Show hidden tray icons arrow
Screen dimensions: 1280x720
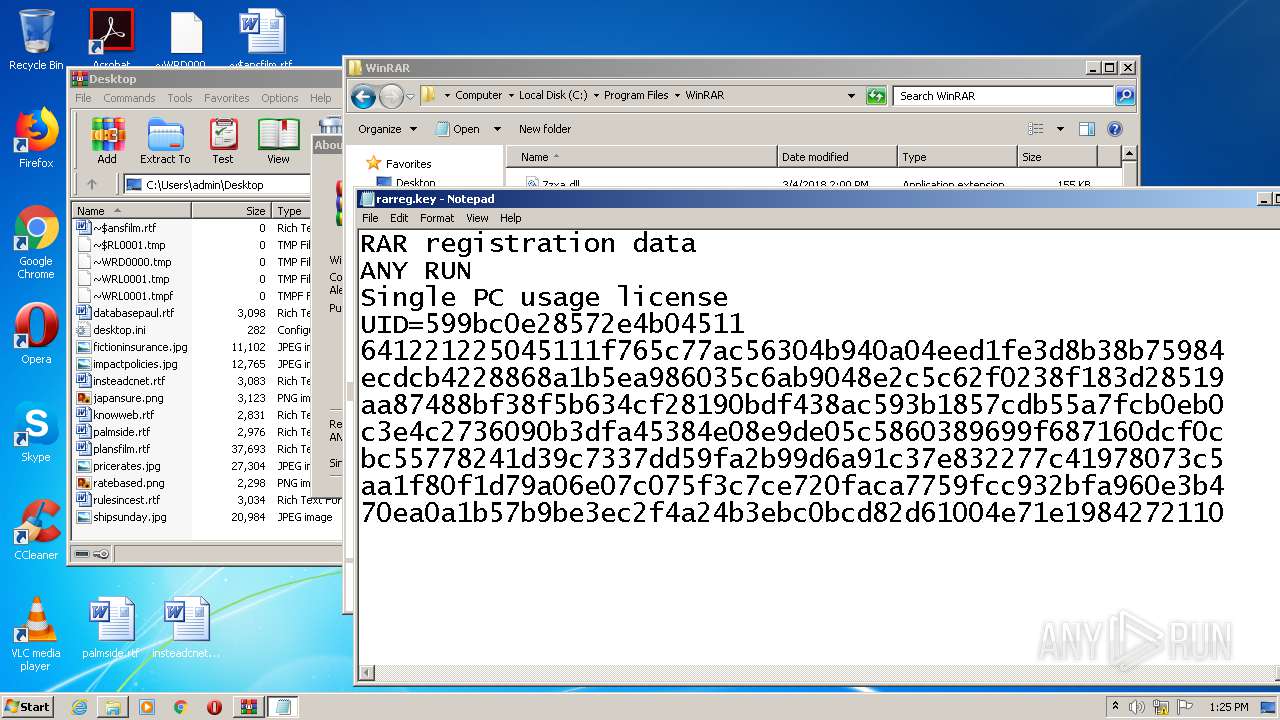(x=1116, y=707)
